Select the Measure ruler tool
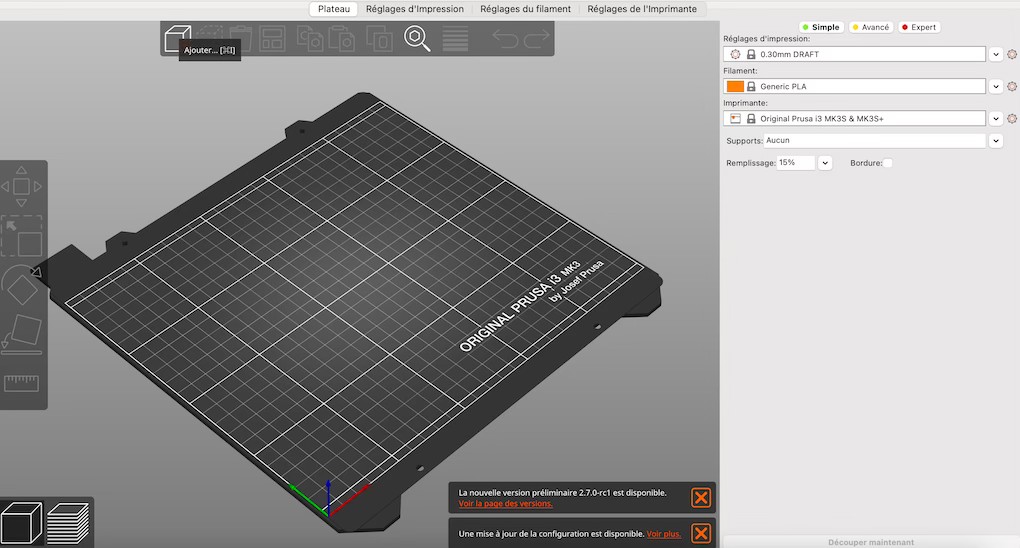Screen dimensions: 1020x548 tap(21, 383)
